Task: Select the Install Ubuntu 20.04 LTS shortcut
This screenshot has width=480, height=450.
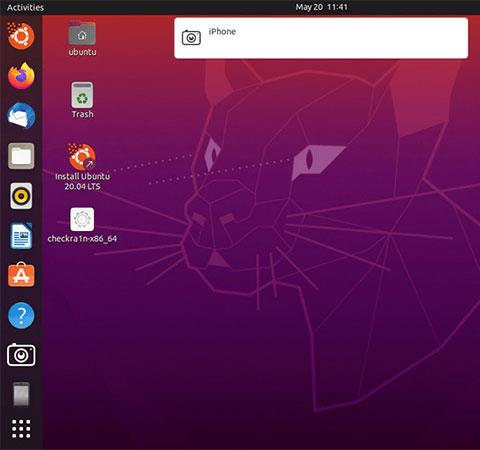Action: point(82,167)
